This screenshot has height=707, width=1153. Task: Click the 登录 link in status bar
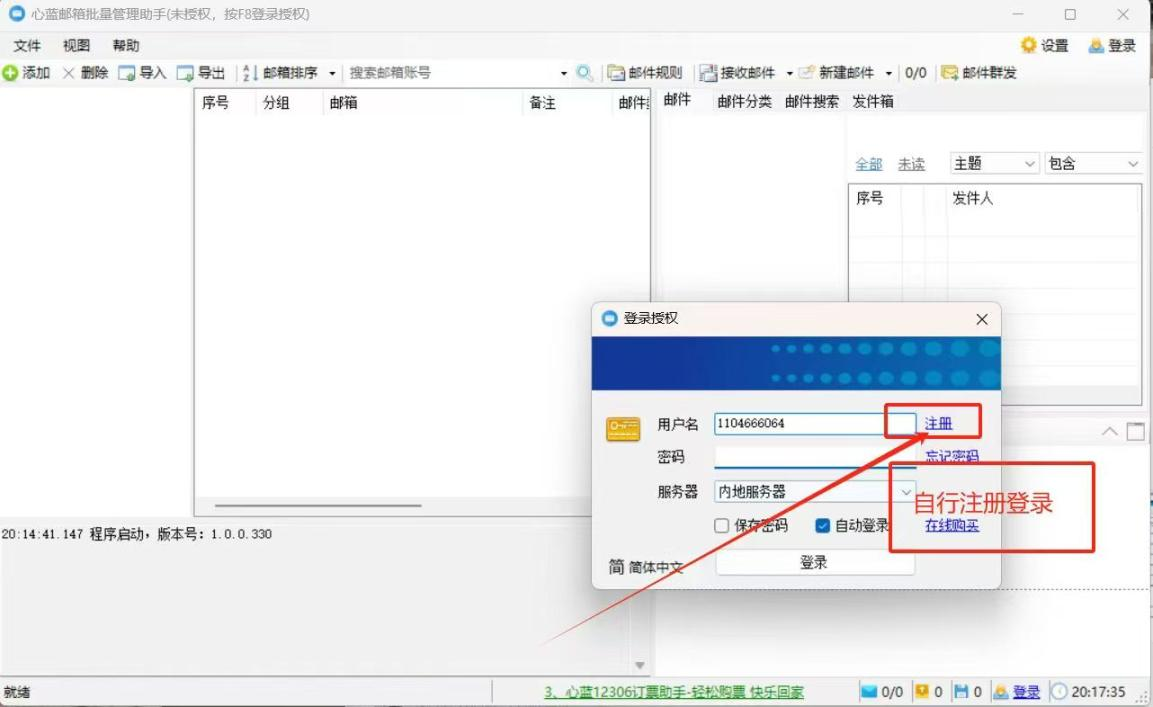(1027, 692)
